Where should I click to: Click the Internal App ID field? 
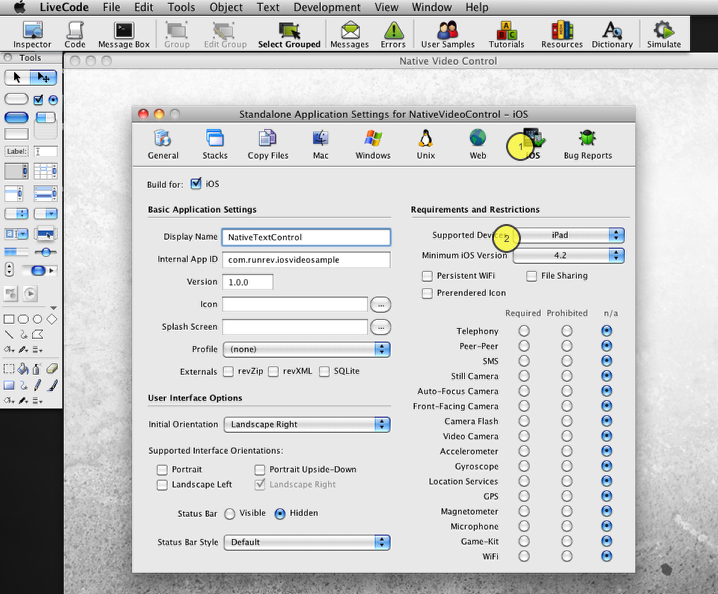[306, 260]
